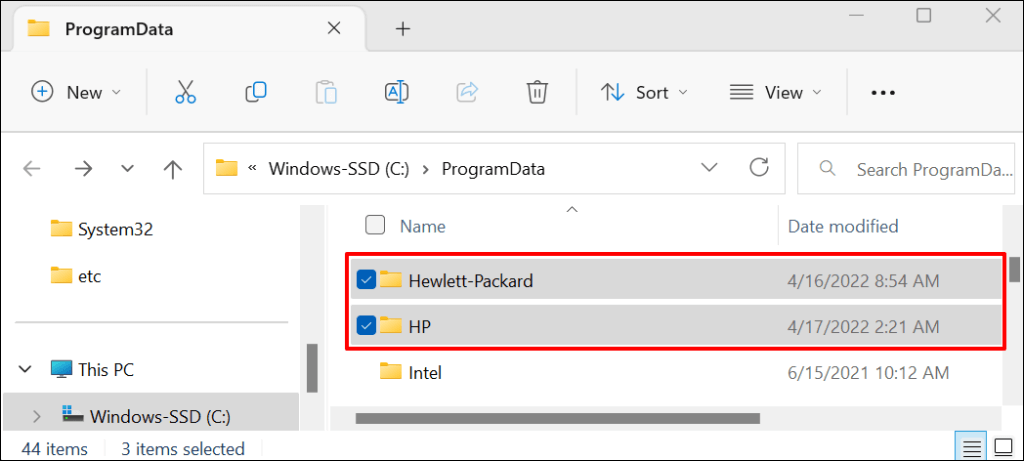Viewport: 1024px width, 461px height.
Task: Uncheck the HP folder checkbox
Action: [366, 326]
